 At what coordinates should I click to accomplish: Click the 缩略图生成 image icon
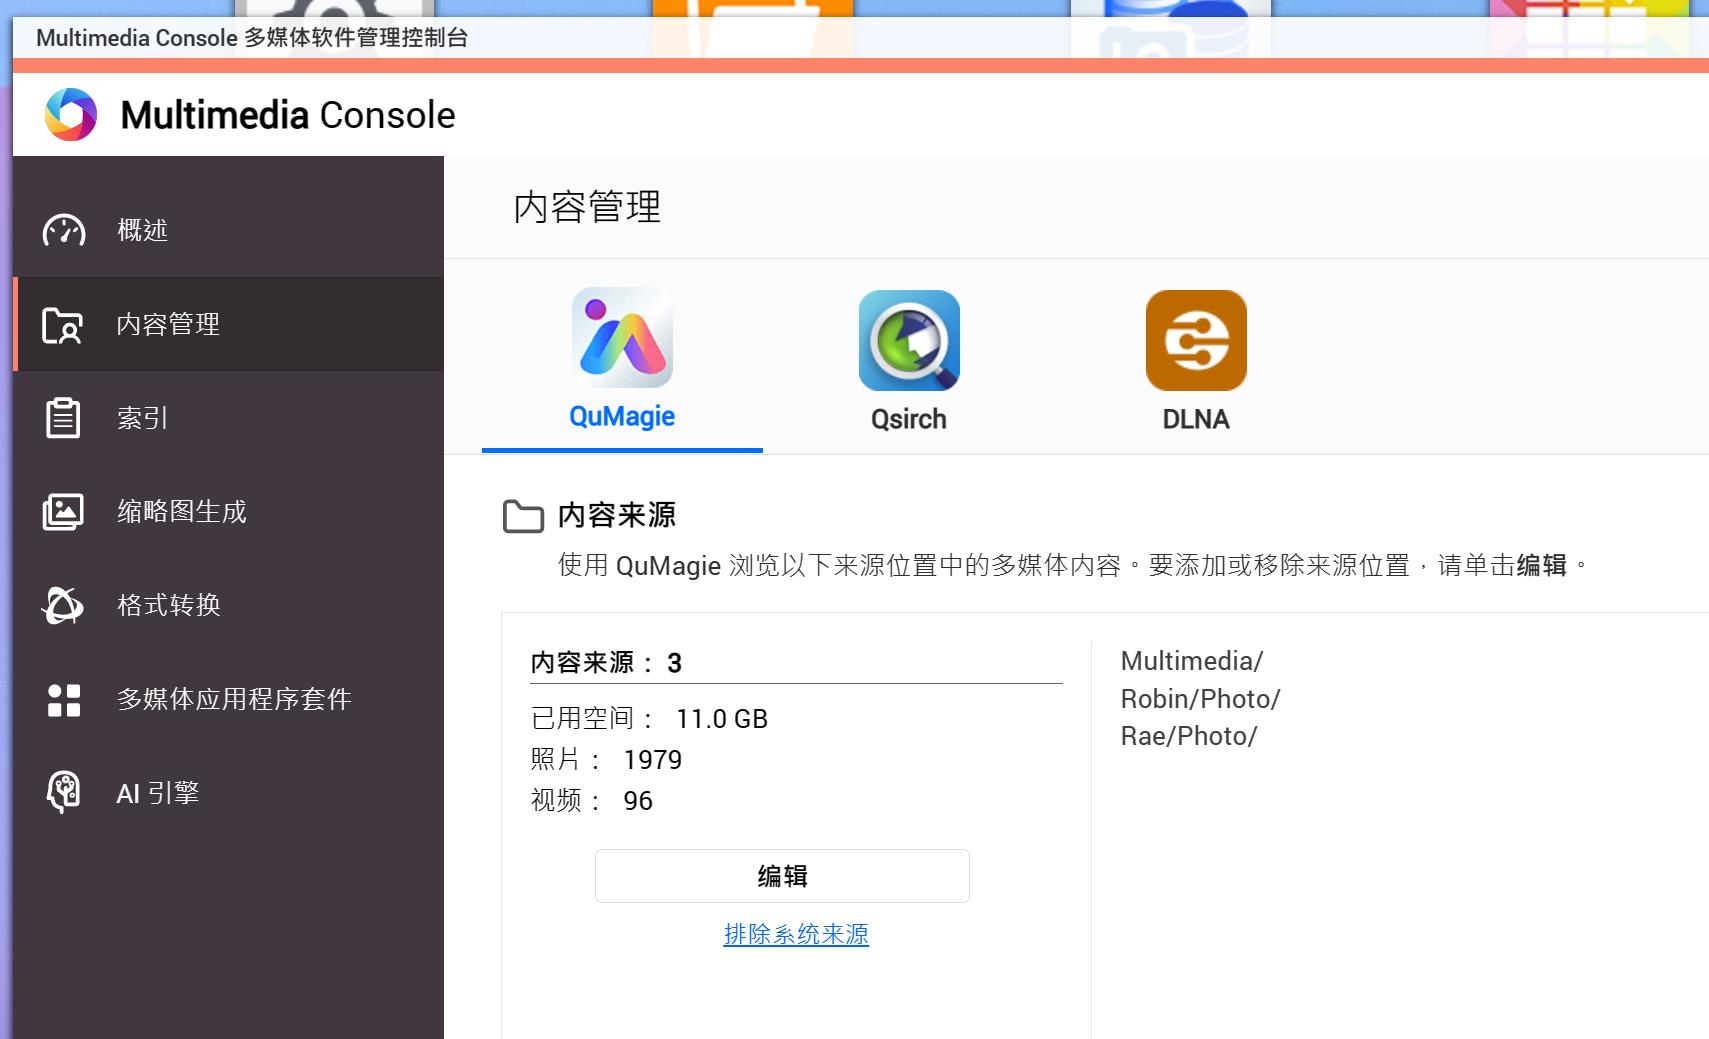point(63,511)
